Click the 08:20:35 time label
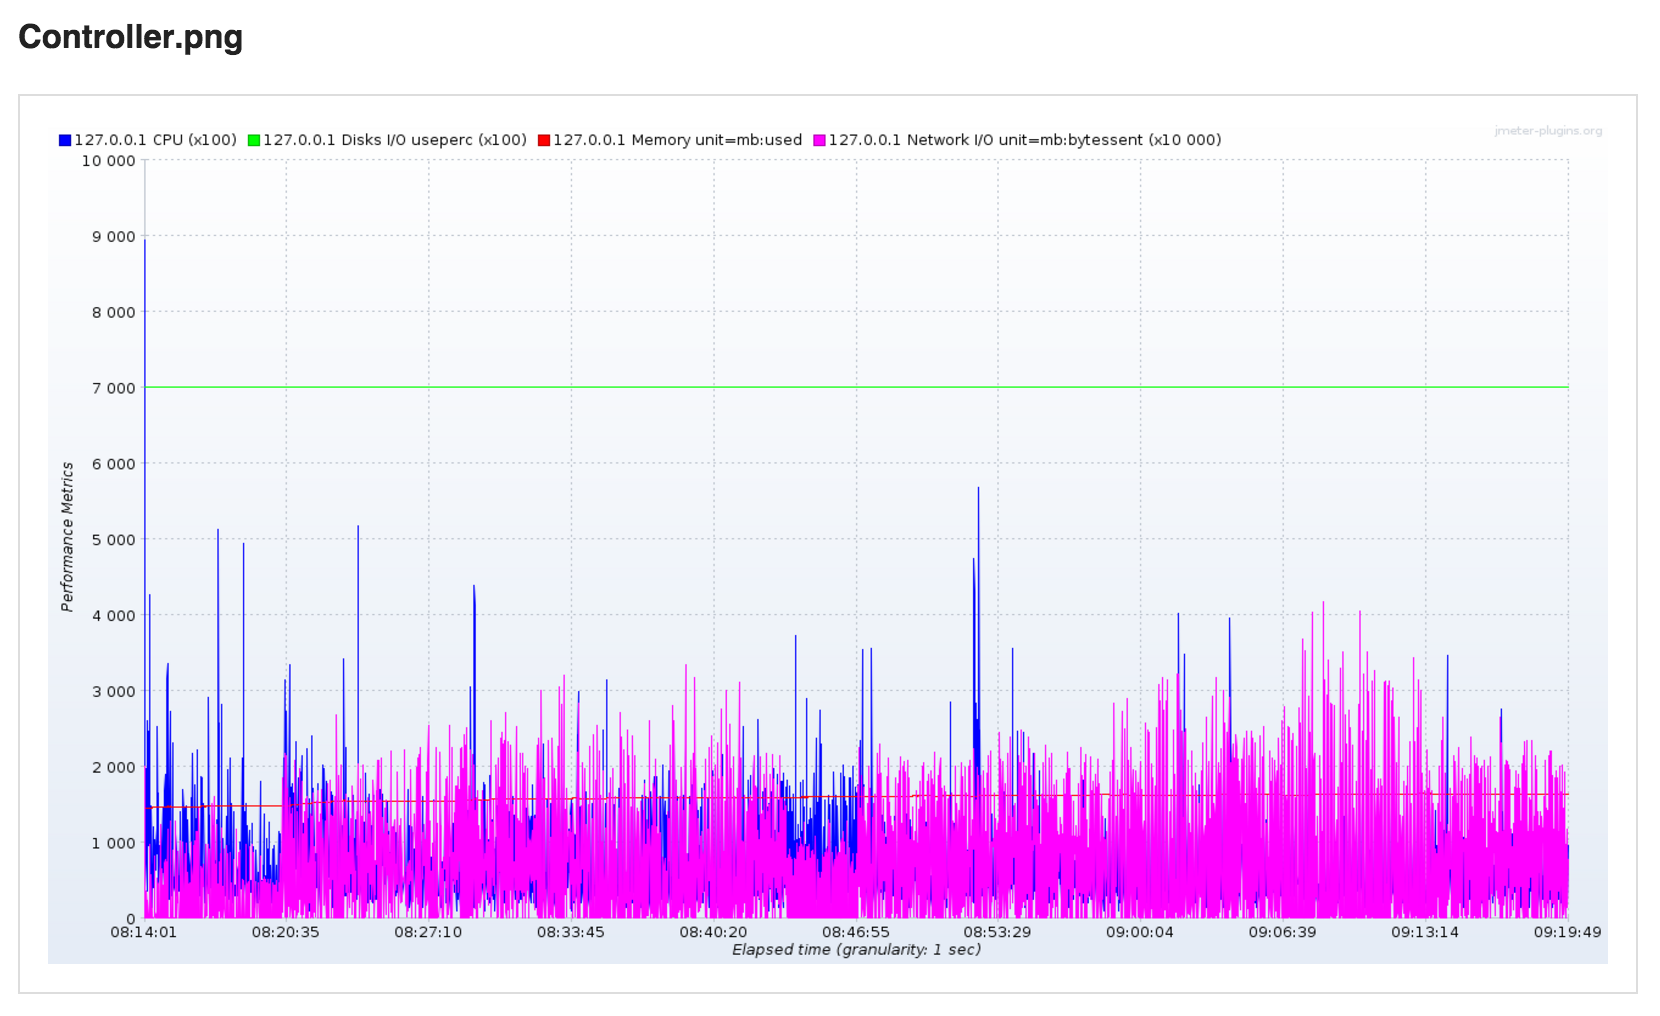1660x1016 pixels. (285, 932)
